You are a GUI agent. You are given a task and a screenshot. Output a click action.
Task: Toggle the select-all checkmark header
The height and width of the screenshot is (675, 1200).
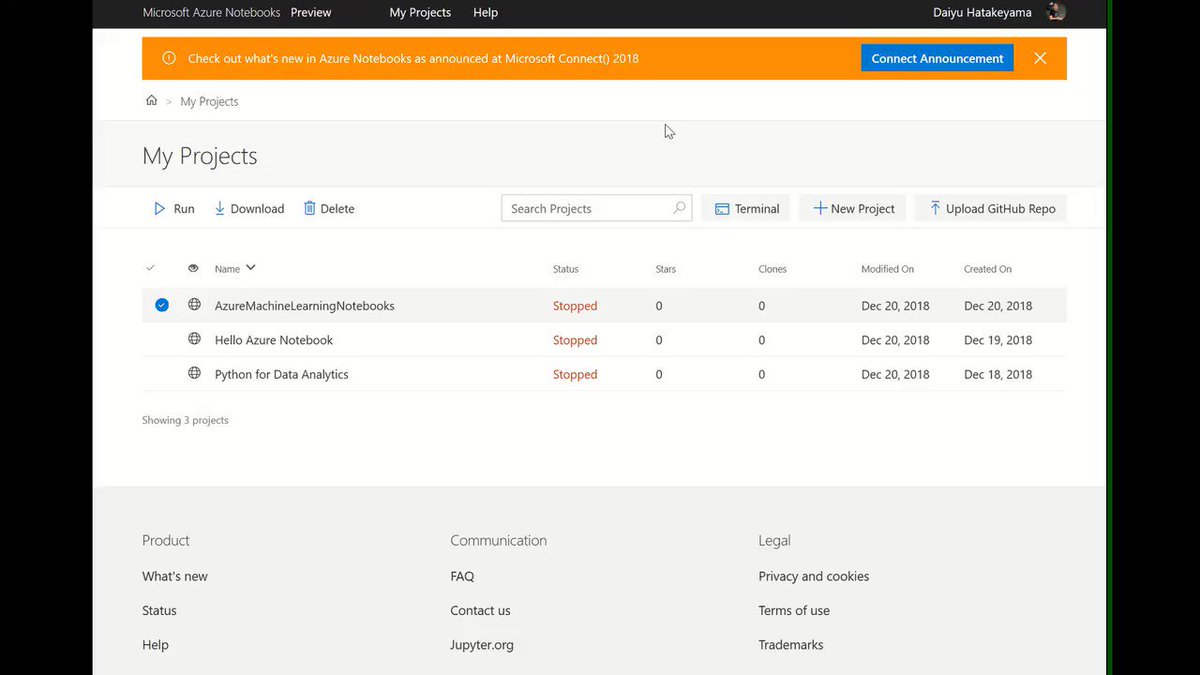[x=151, y=268]
